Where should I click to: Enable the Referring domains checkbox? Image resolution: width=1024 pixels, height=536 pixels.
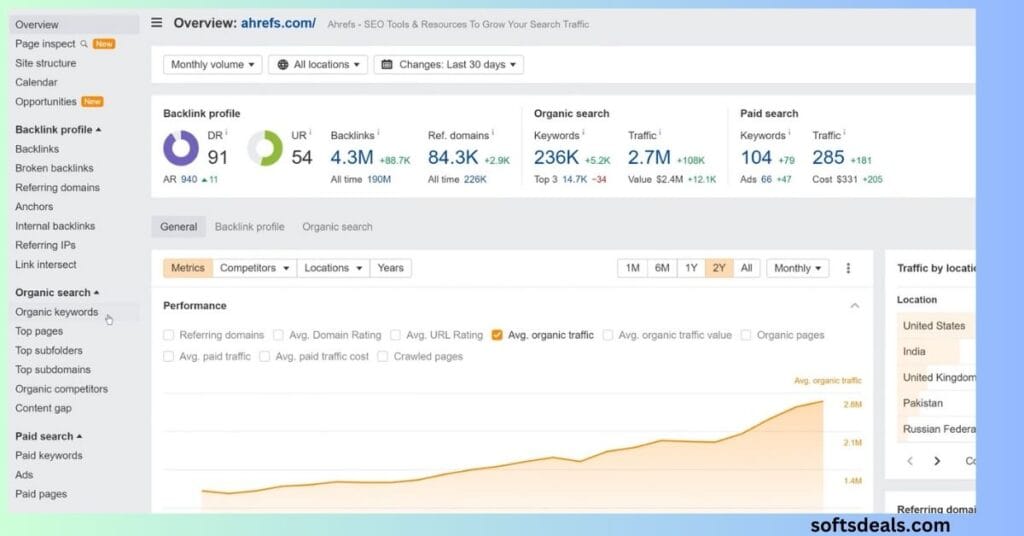pyautogui.click(x=168, y=335)
